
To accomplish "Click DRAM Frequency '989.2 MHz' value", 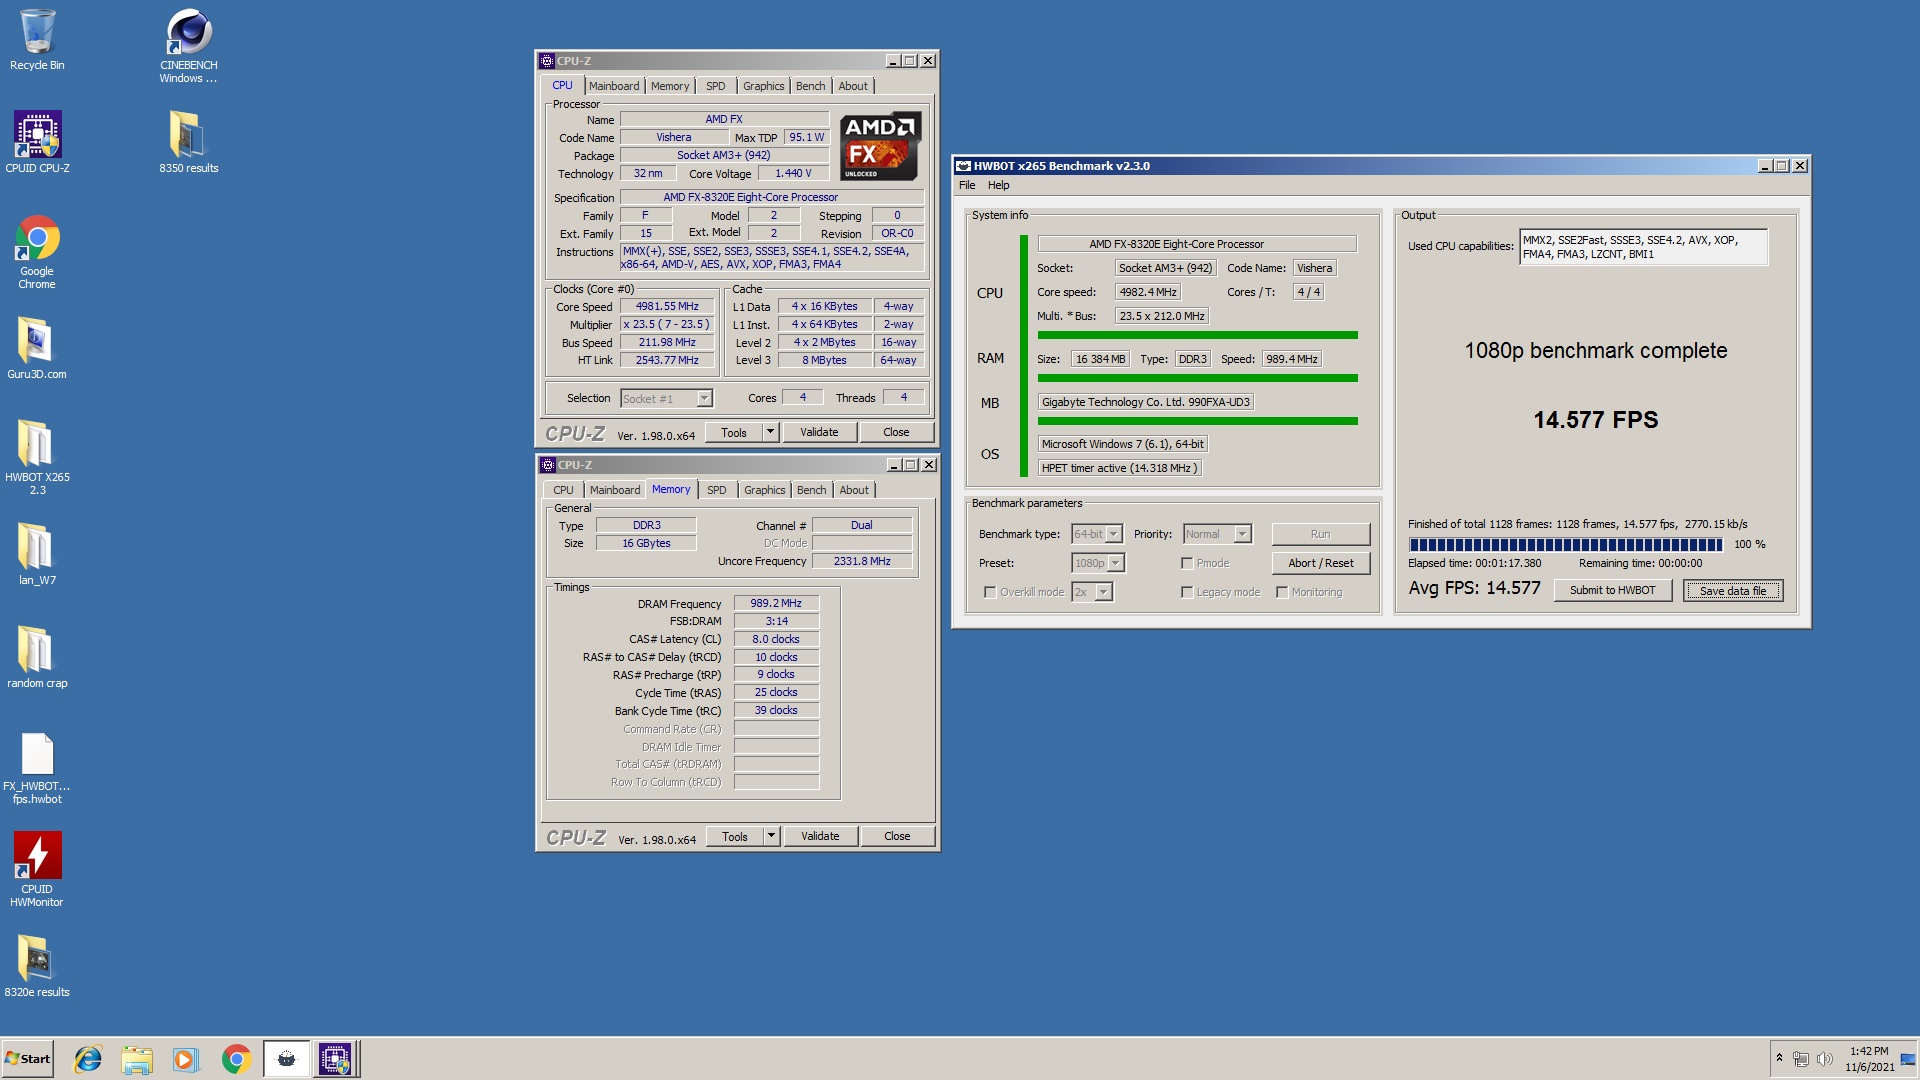I will tap(776, 603).
